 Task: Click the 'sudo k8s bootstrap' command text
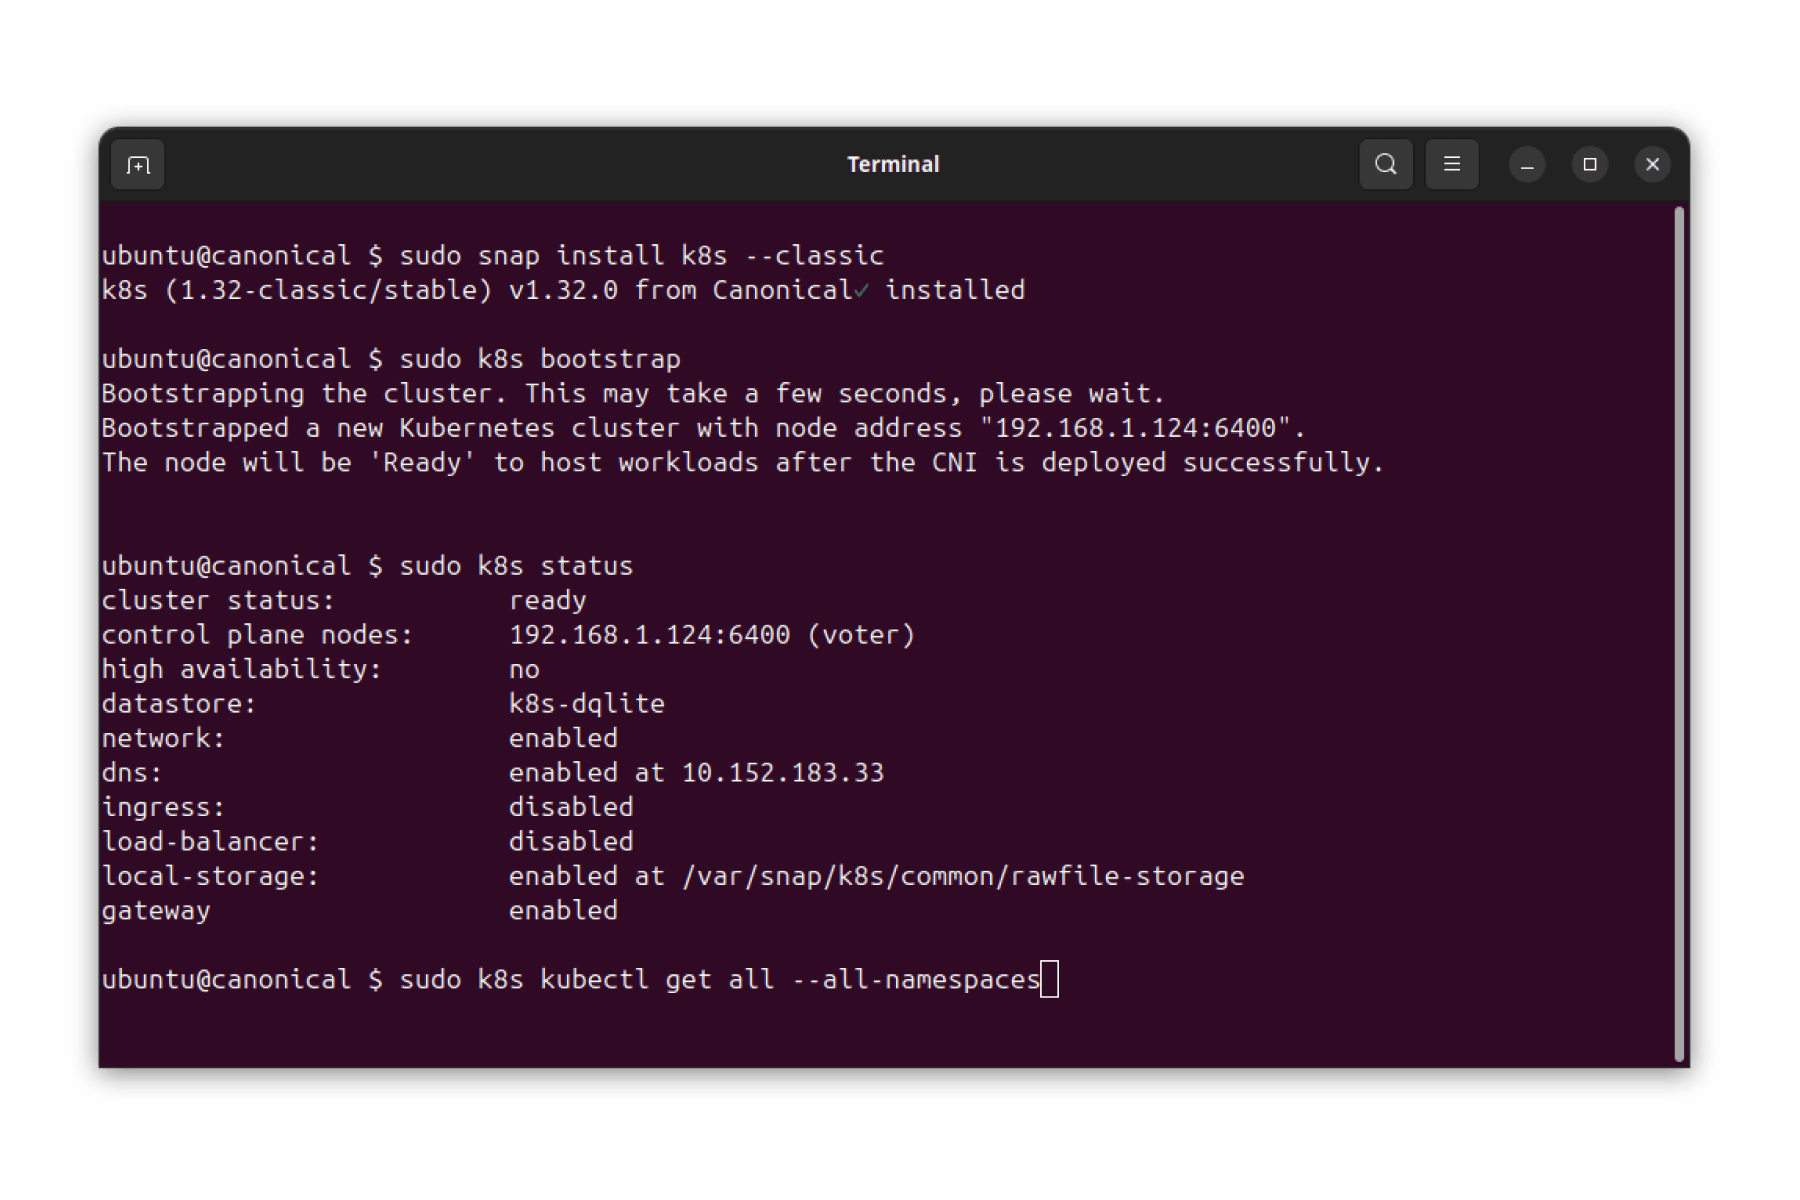[x=540, y=359]
